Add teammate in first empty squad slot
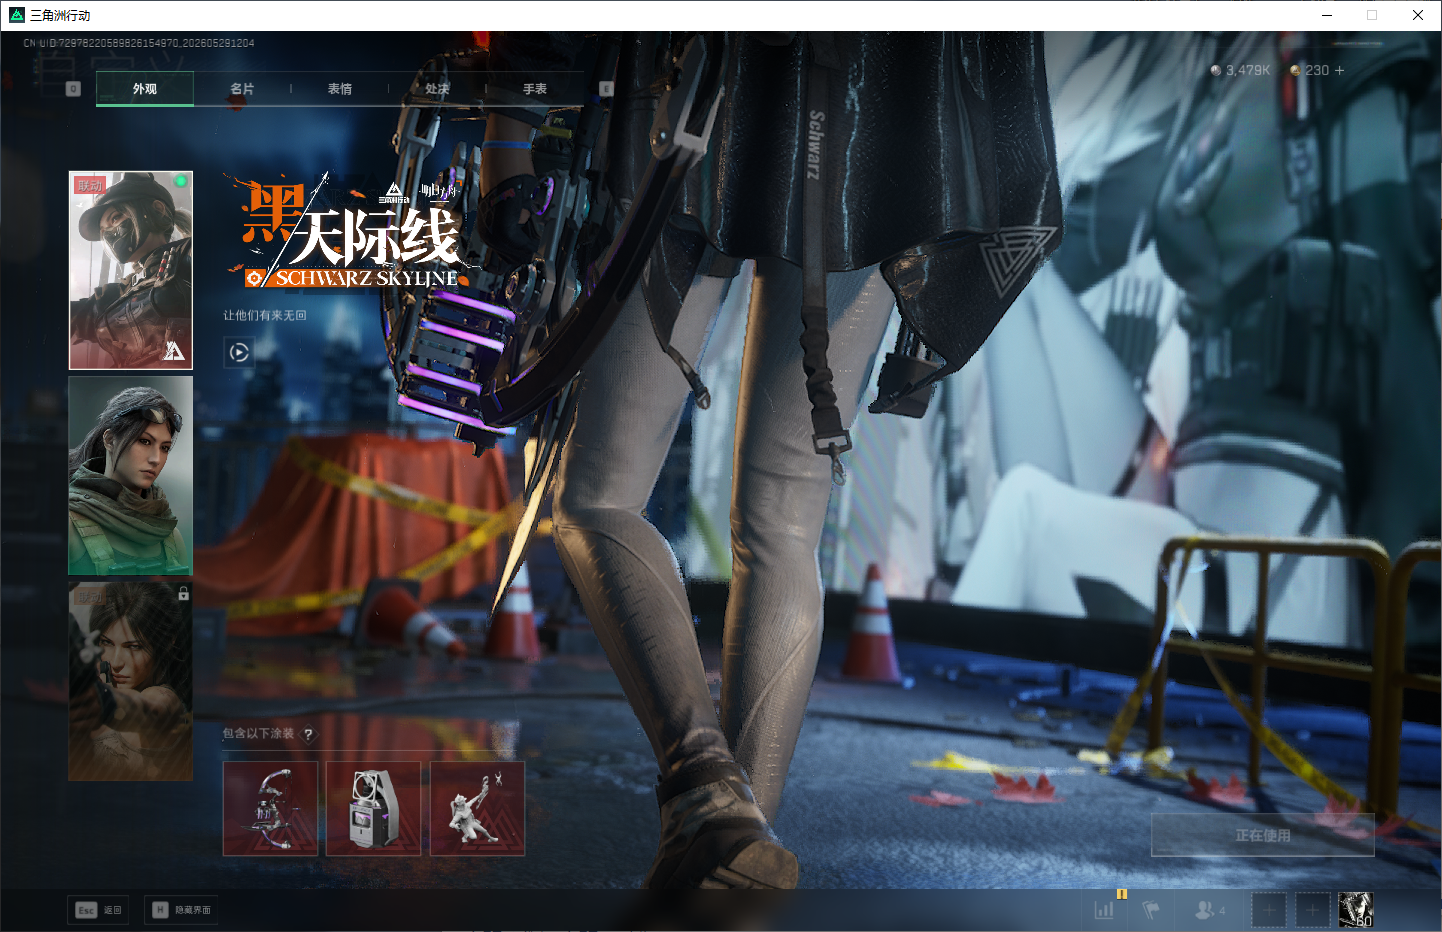 (x=1269, y=910)
